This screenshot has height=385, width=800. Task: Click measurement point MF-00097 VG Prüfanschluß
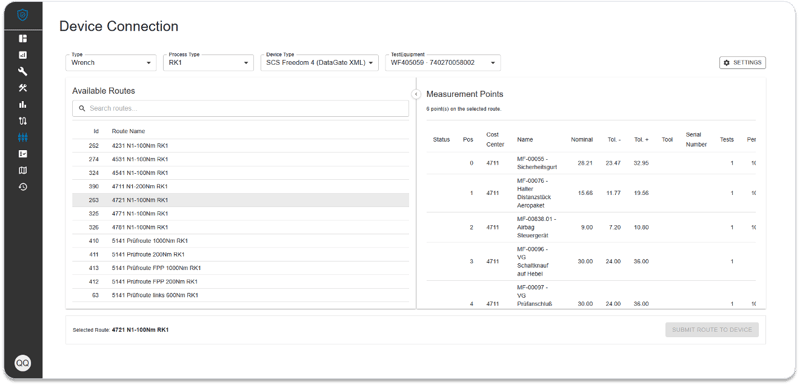(x=534, y=296)
